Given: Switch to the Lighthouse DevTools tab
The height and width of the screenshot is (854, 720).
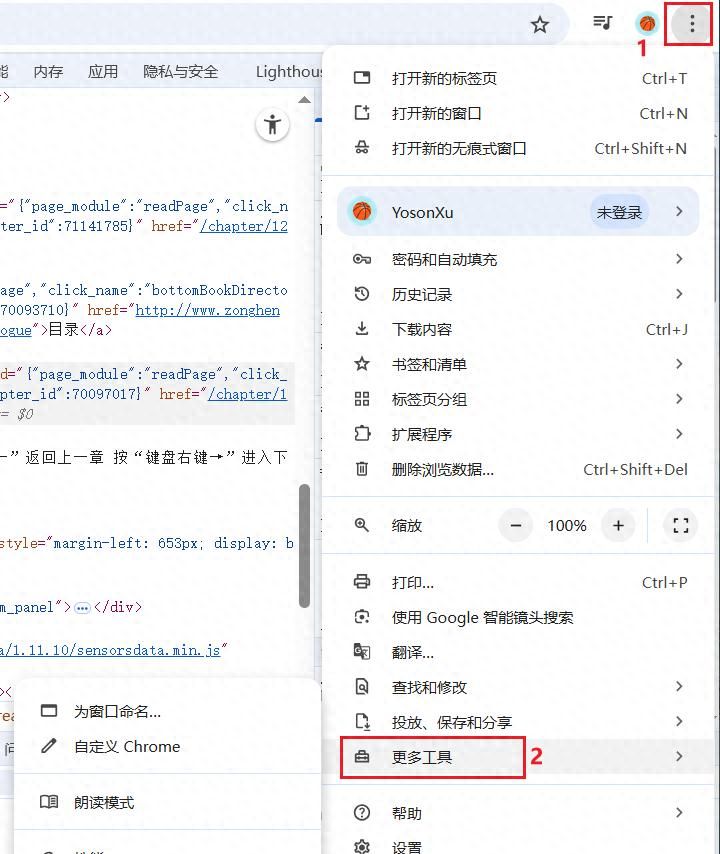Looking at the screenshot, I should [x=289, y=71].
